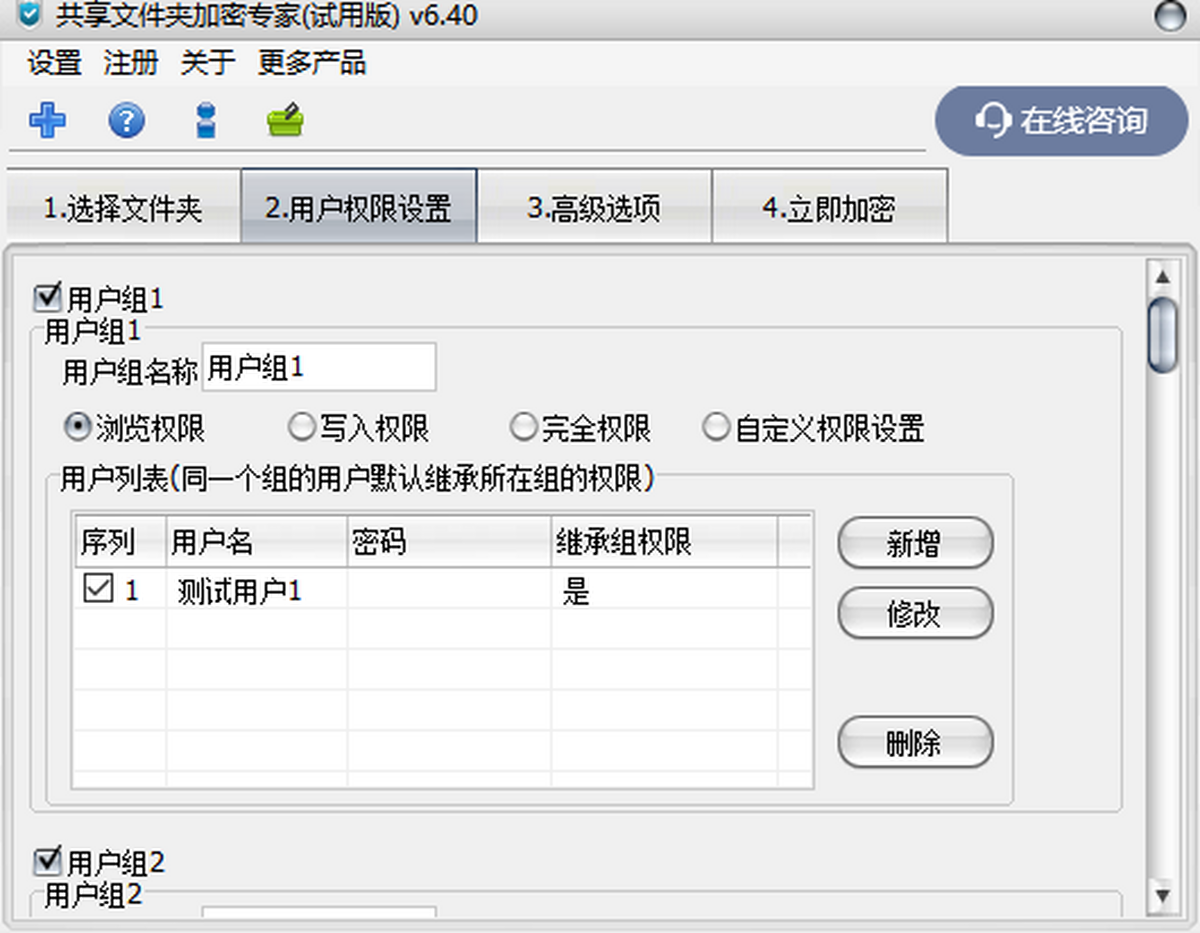The height and width of the screenshot is (933, 1200).
Task: Select 自定义权限设置 radio option
Action: (x=715, y=429)
